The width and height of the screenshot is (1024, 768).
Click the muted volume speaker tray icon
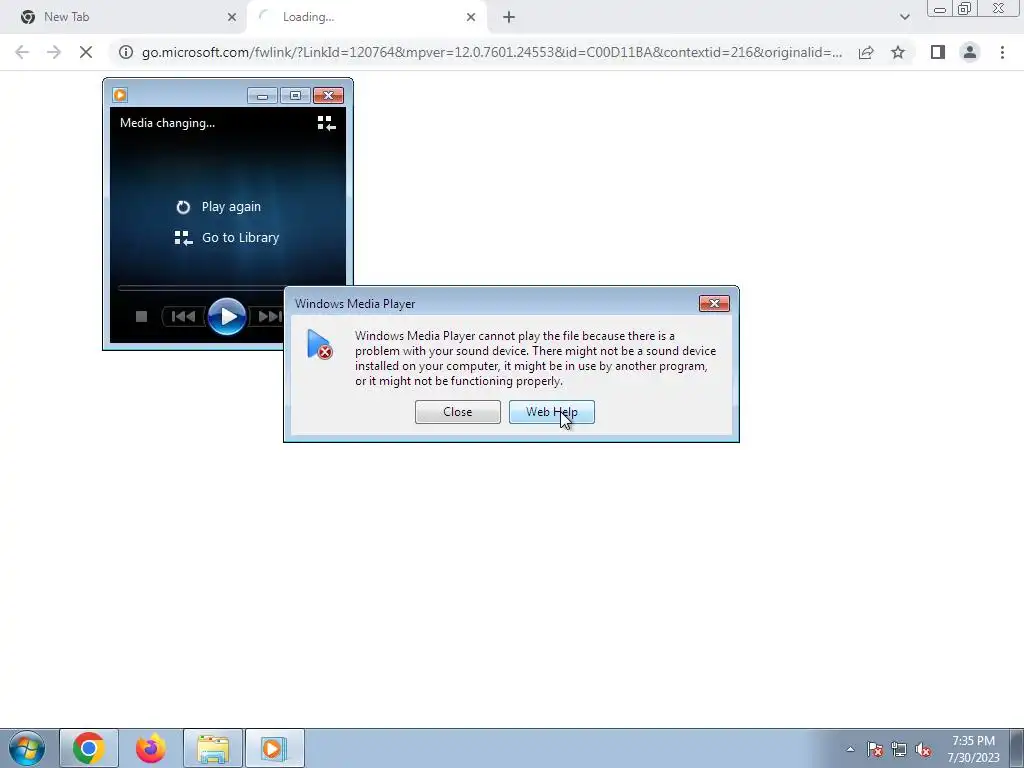tap(923, 749)
